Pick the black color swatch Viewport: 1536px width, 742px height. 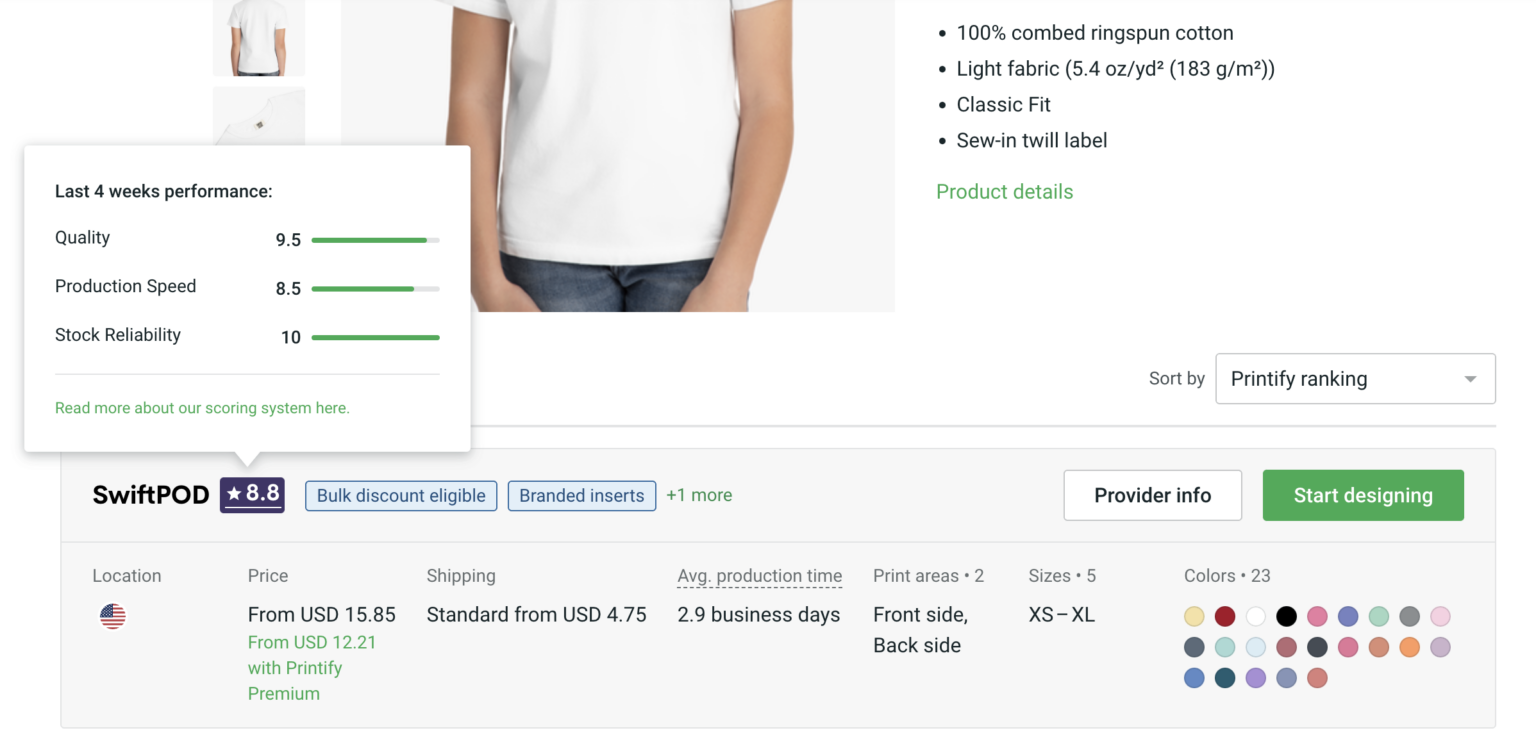click(1286, 616)
